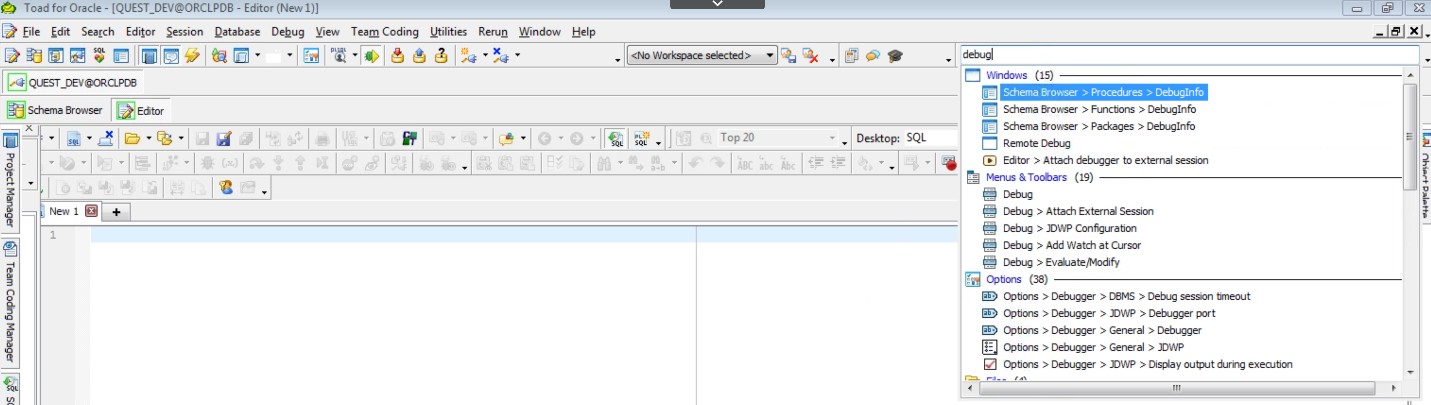Click the delete workspace icon with red X

tap(812, 56)
